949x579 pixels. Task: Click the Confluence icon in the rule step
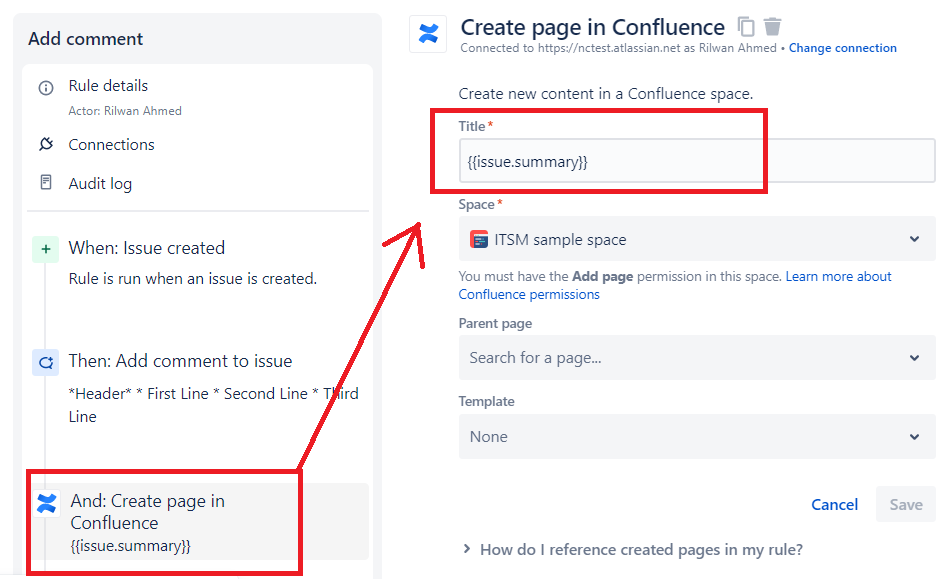(47, 503)
